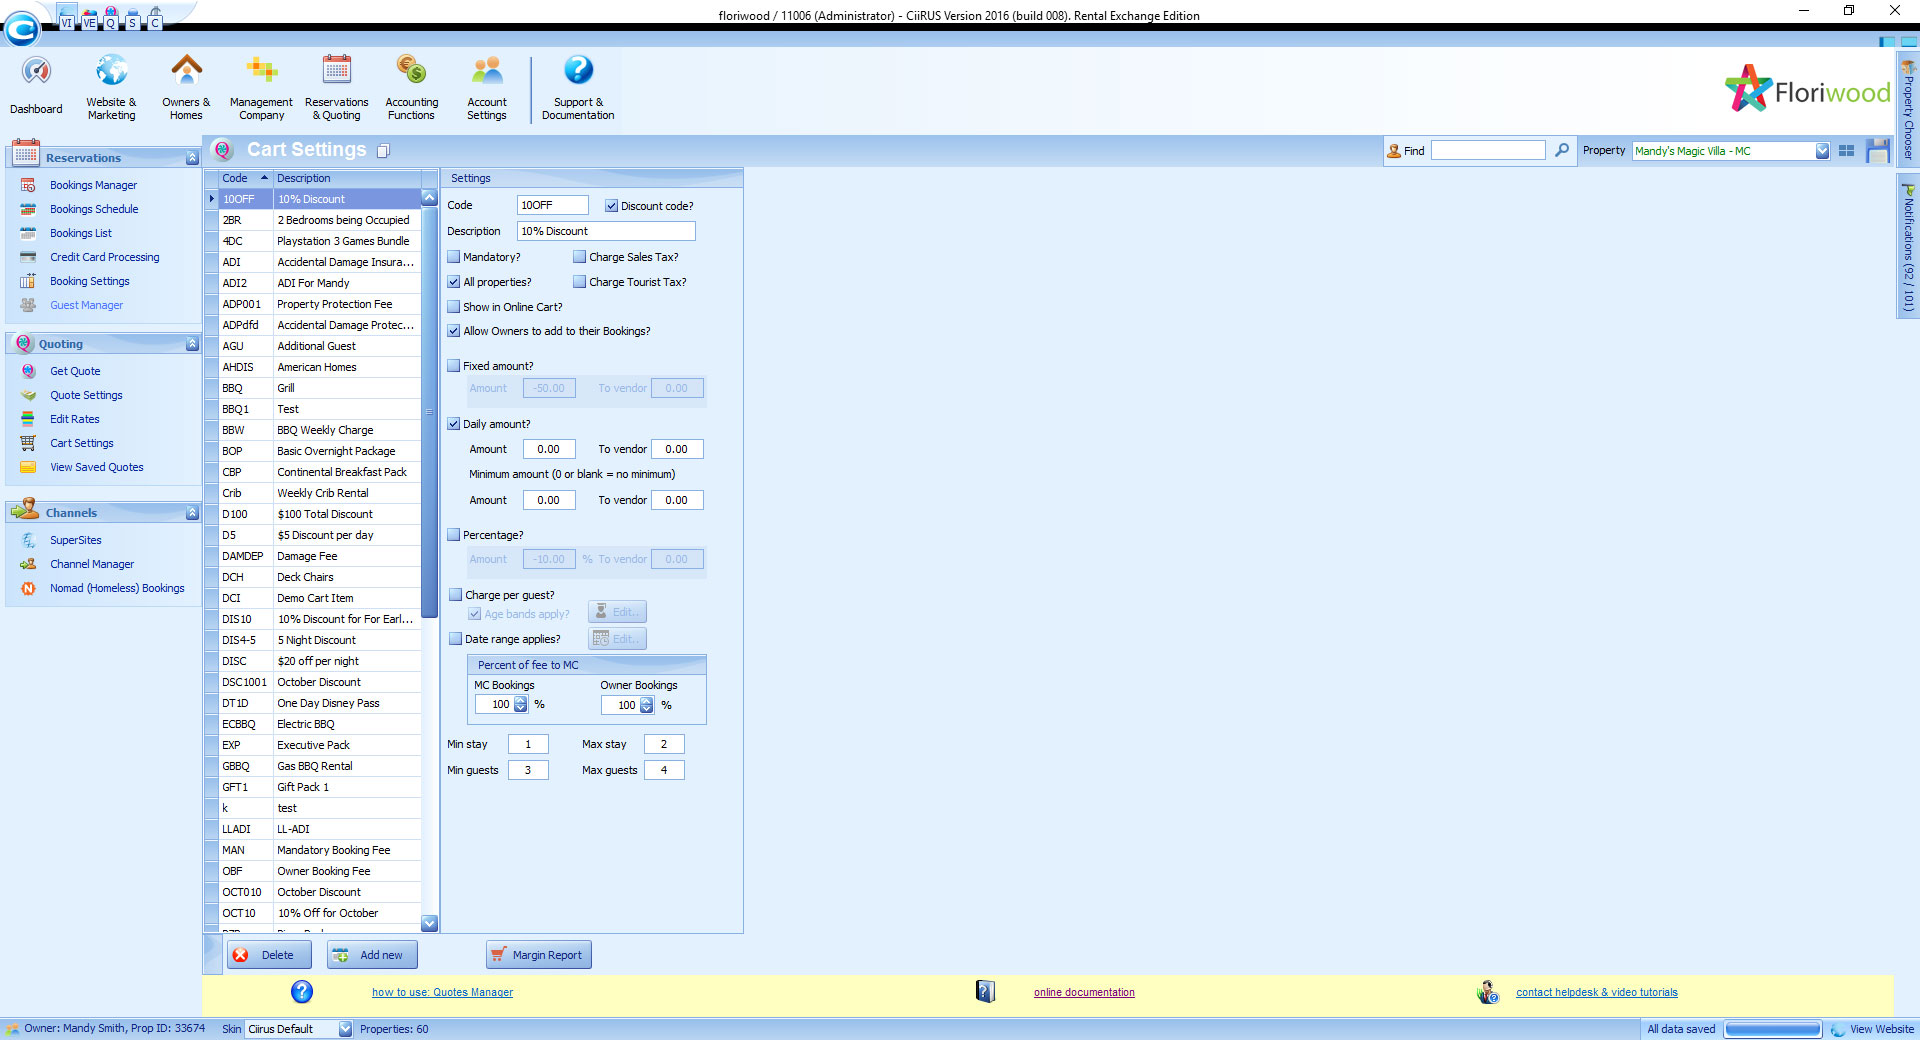Click the Margin Report button

pos(539,955)
